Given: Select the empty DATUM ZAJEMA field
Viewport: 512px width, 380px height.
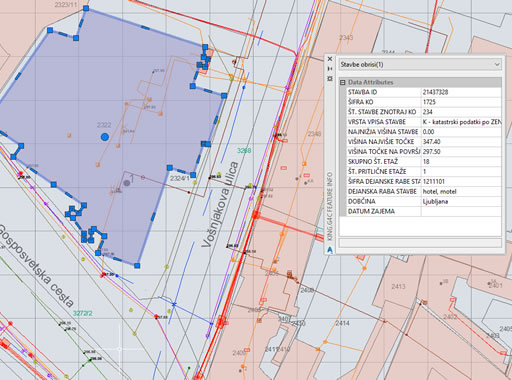Looking at the screenshot, I should tap(461, 211).
